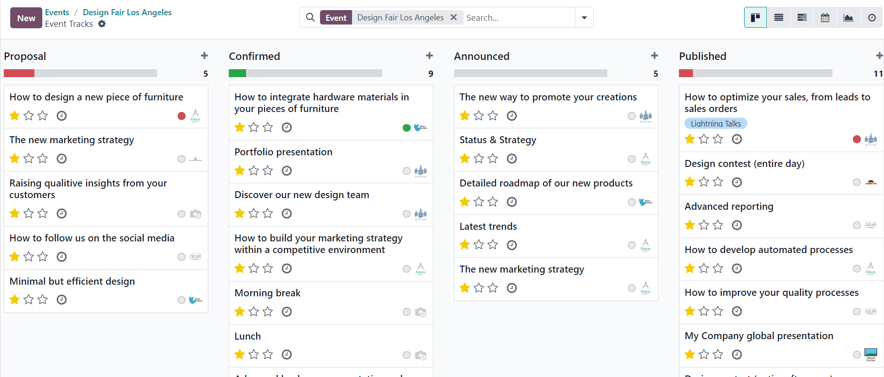The width and height of the screenshot is (884, 377).
Task: Switch to list view
Action: pyautogui.click(x=779, y=17)
